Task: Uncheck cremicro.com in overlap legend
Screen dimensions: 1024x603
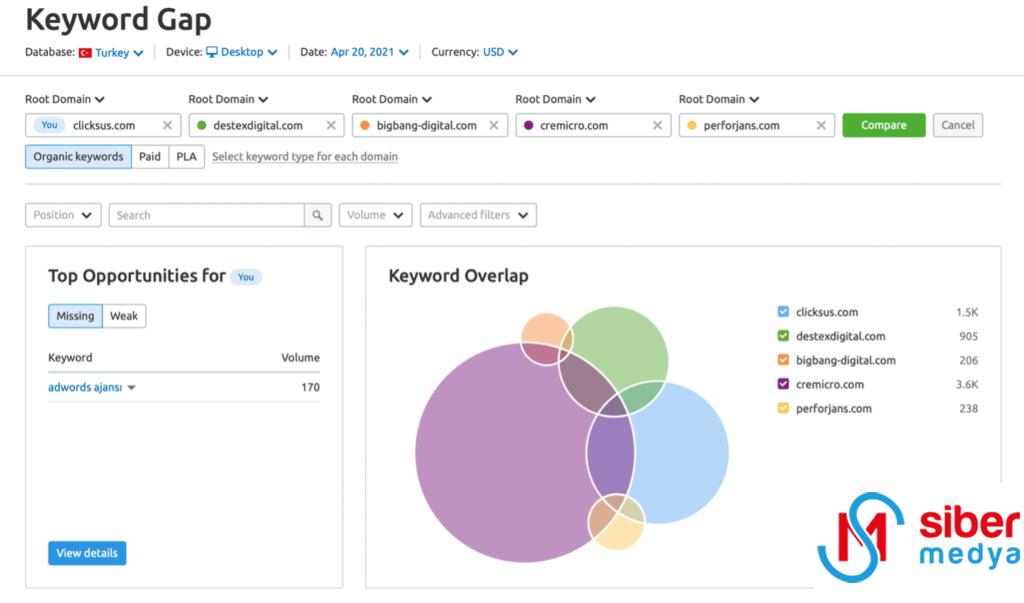Action: [x=783, y=384]
